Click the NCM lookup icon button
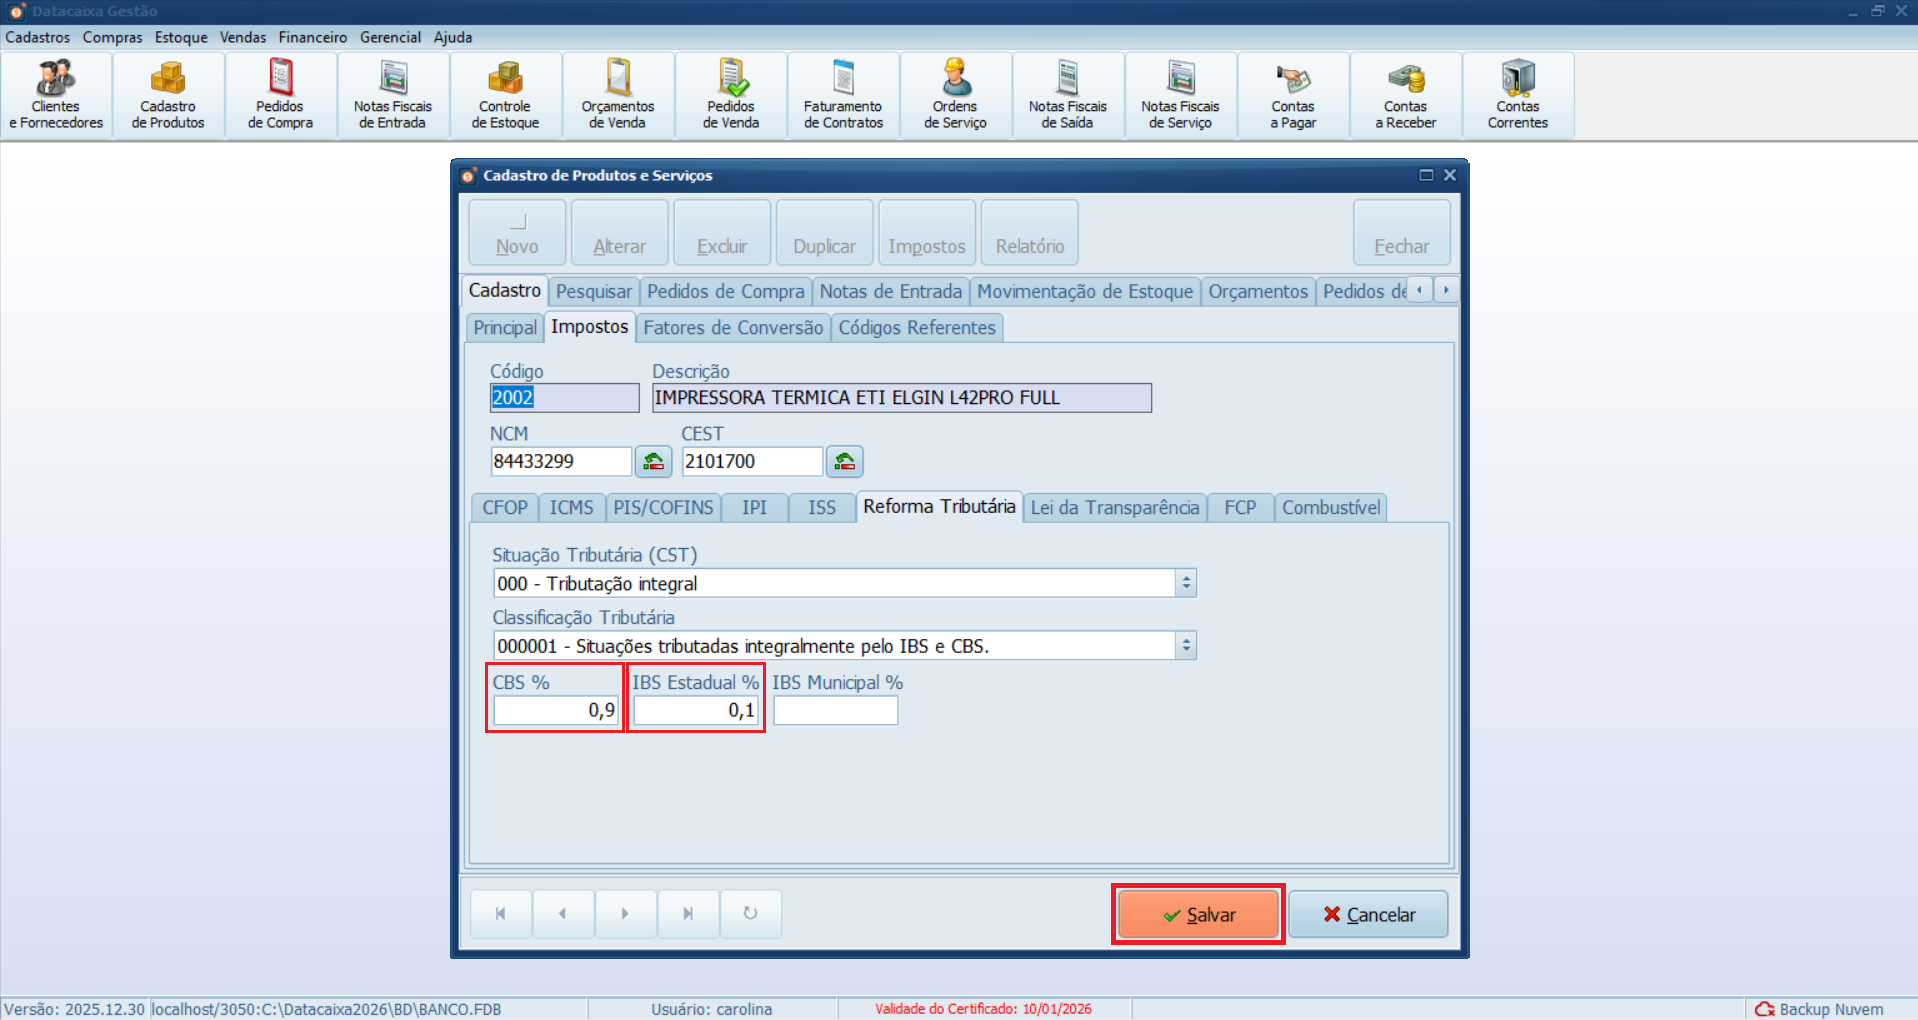 coord(653,461)
